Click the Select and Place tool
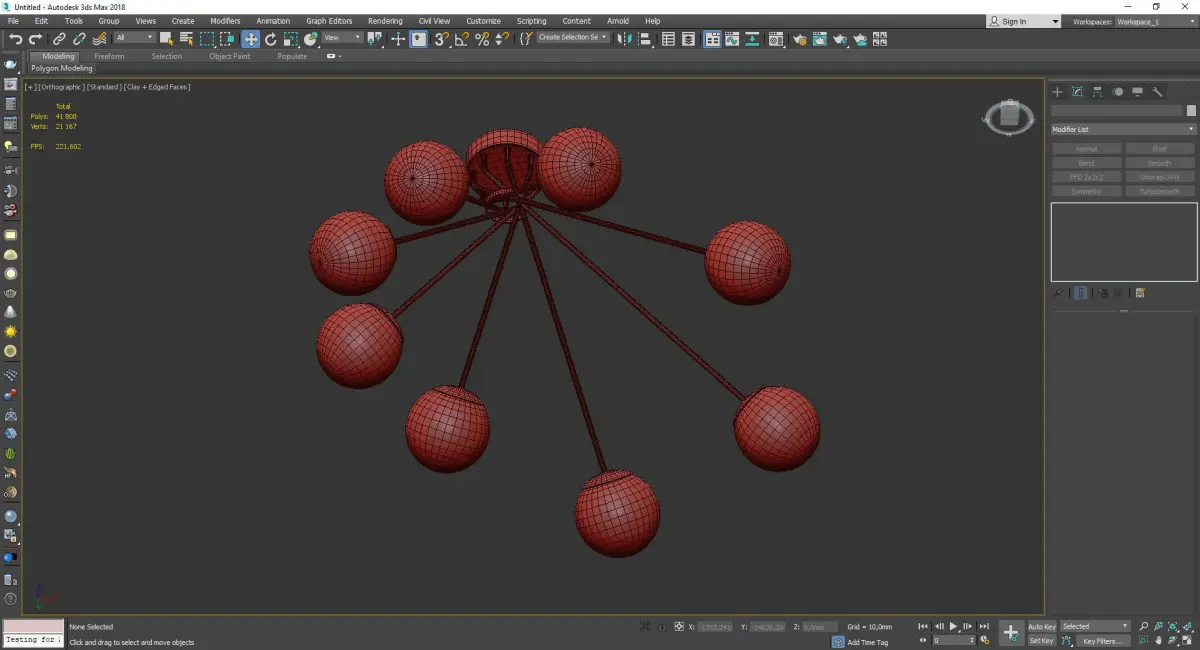1200x650 pixels. [311, 39]
